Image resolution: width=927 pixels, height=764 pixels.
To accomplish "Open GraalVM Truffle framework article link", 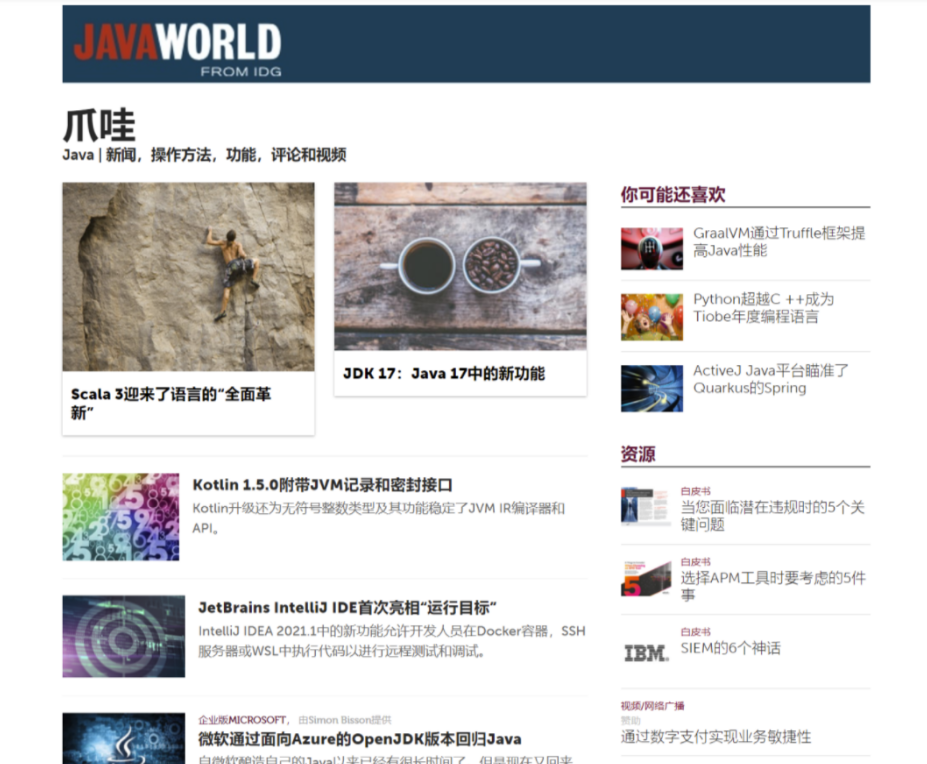I will (779, 242).
